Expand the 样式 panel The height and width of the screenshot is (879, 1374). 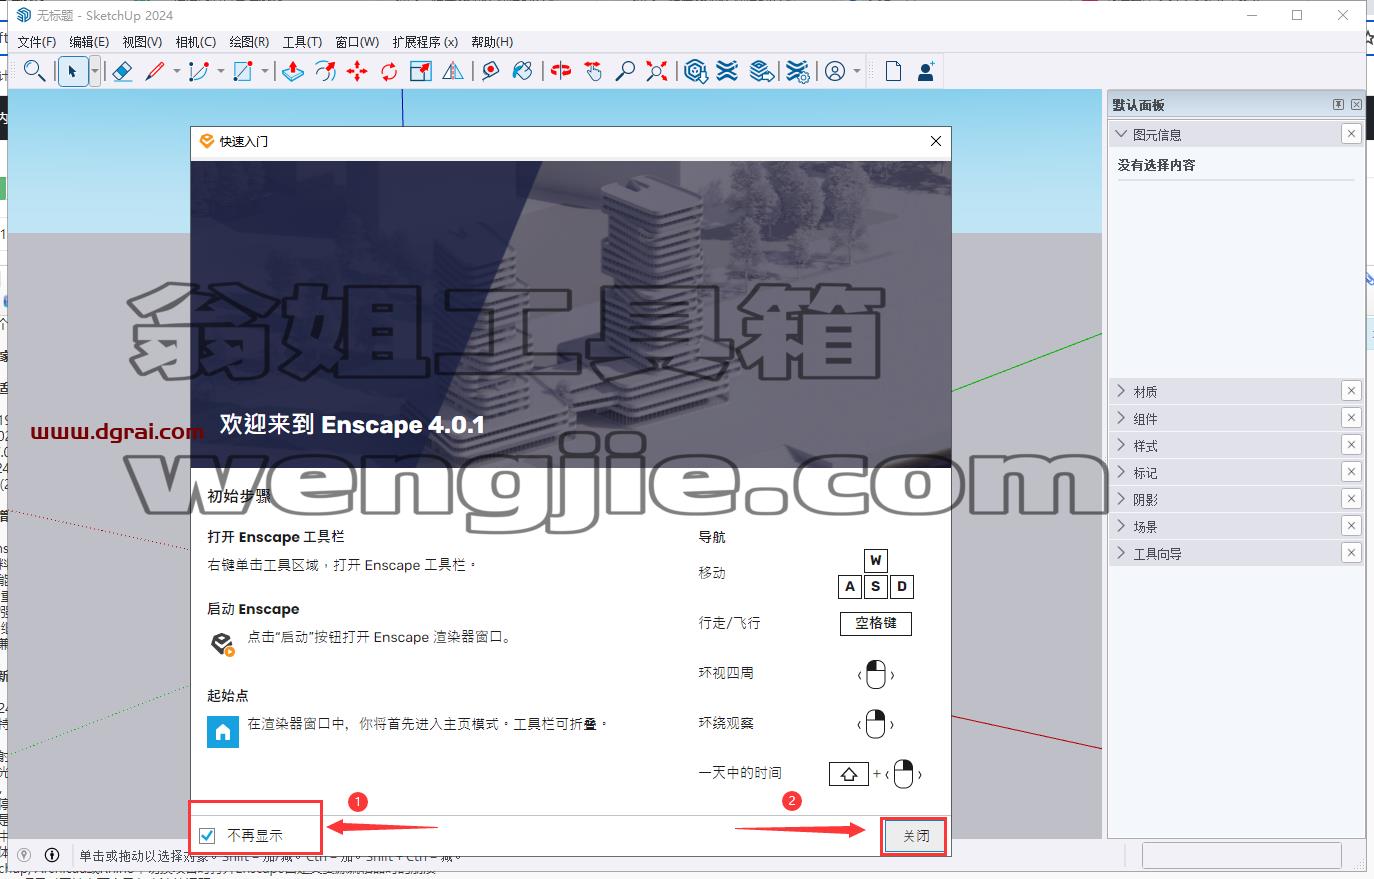pyautogui.click(x=1121, y=445)
